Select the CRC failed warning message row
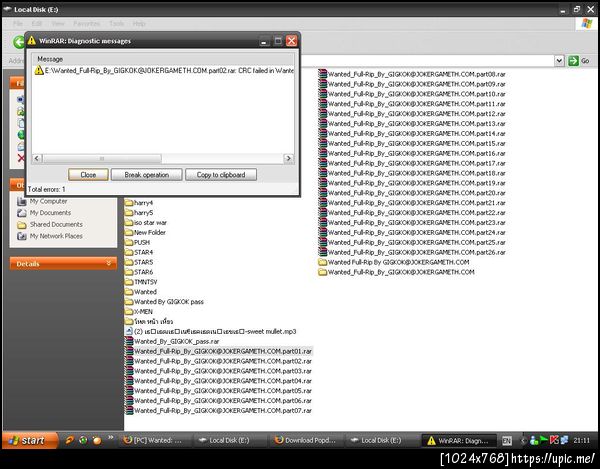The image size is (600, 469). (x=163, y=70)
